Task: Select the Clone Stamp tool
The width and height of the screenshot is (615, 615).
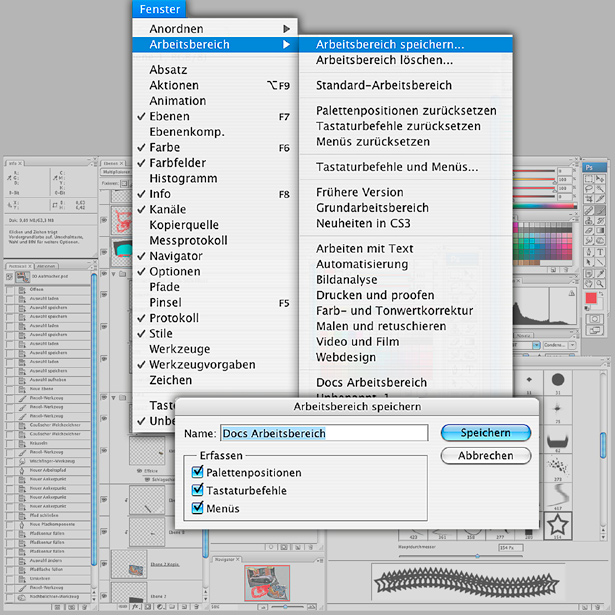Action: pos(589,220)
